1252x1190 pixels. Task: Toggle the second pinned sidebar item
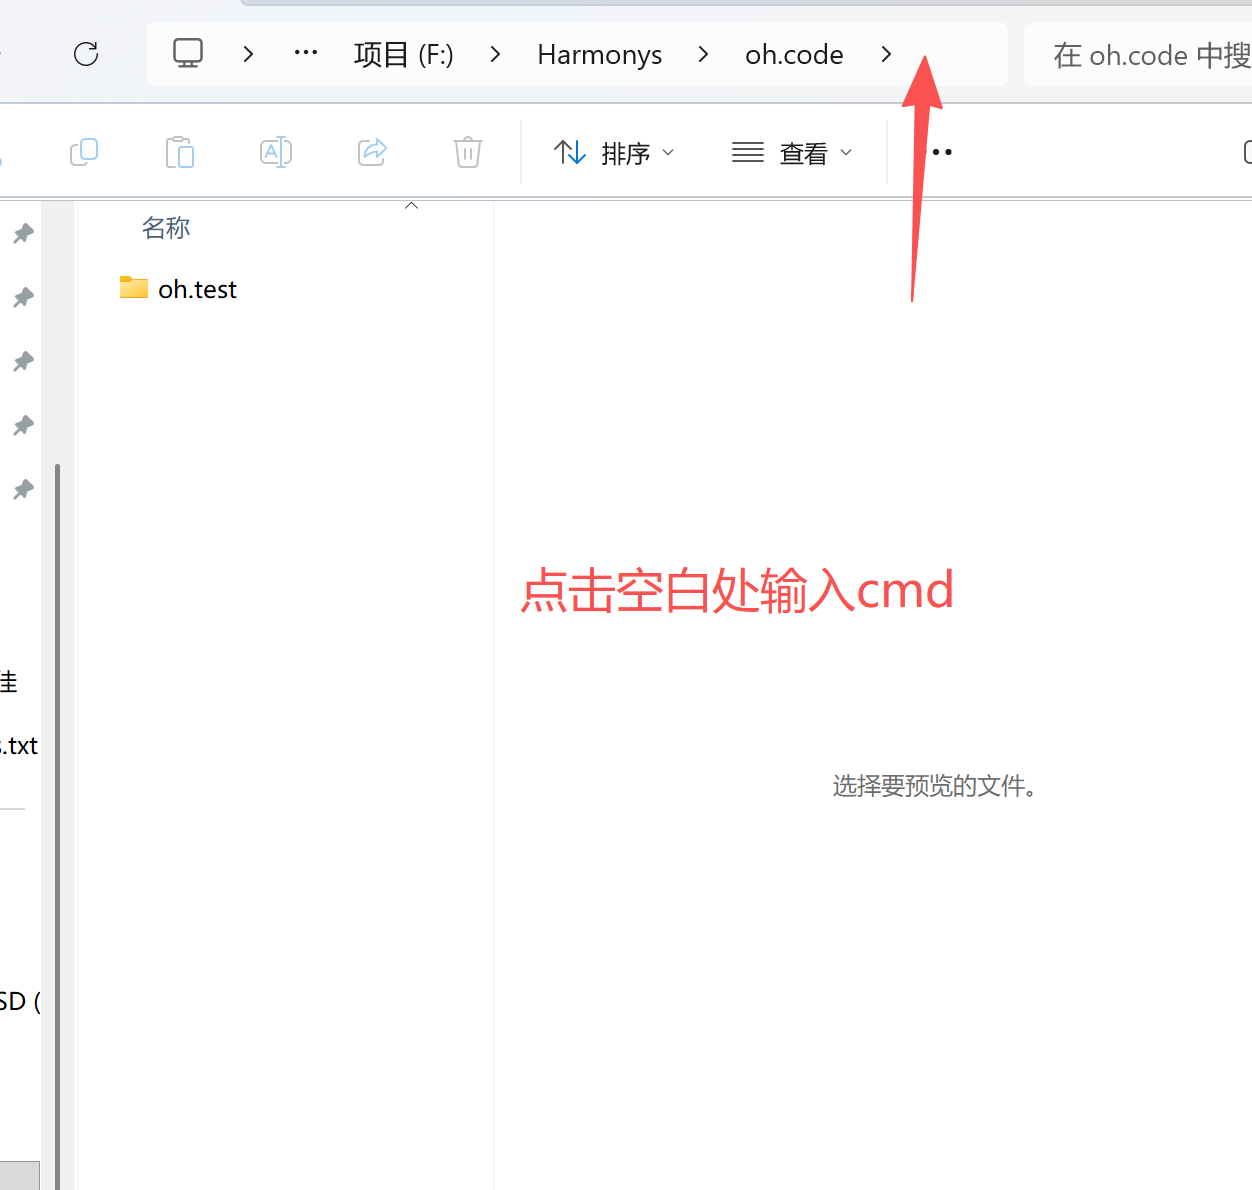coord(22,297)
